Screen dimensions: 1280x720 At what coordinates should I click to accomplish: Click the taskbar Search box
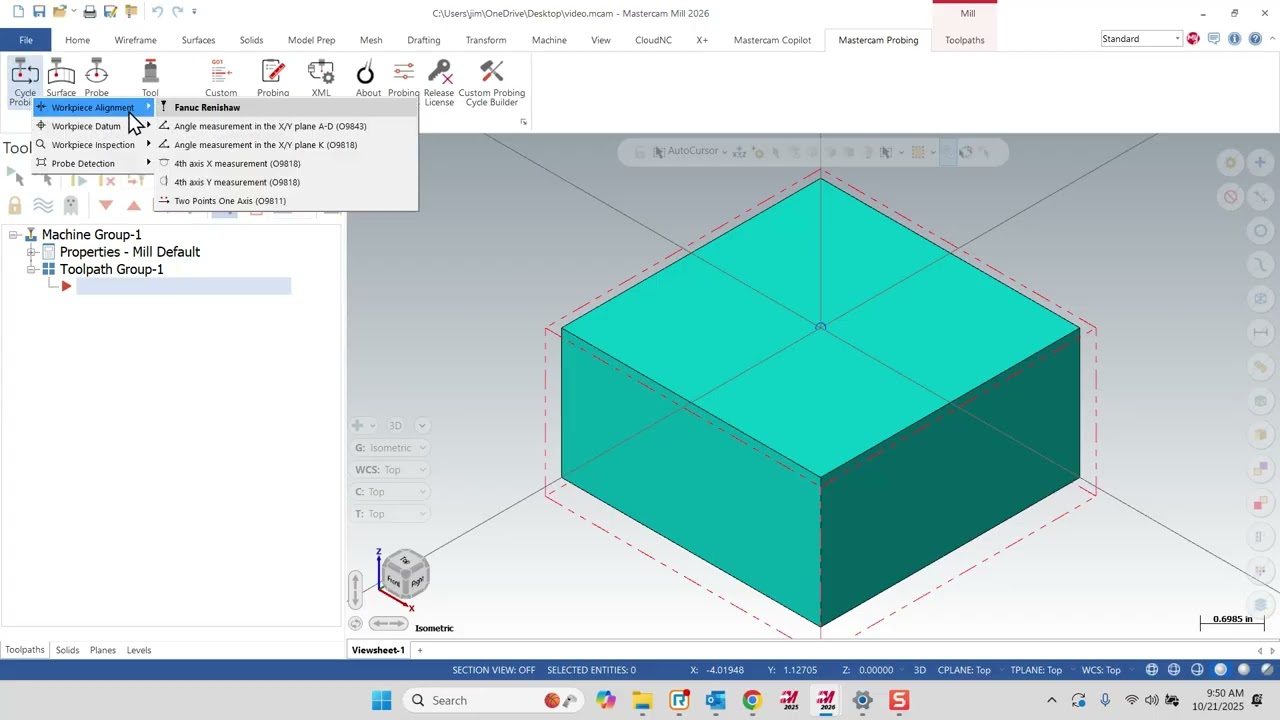495,700
